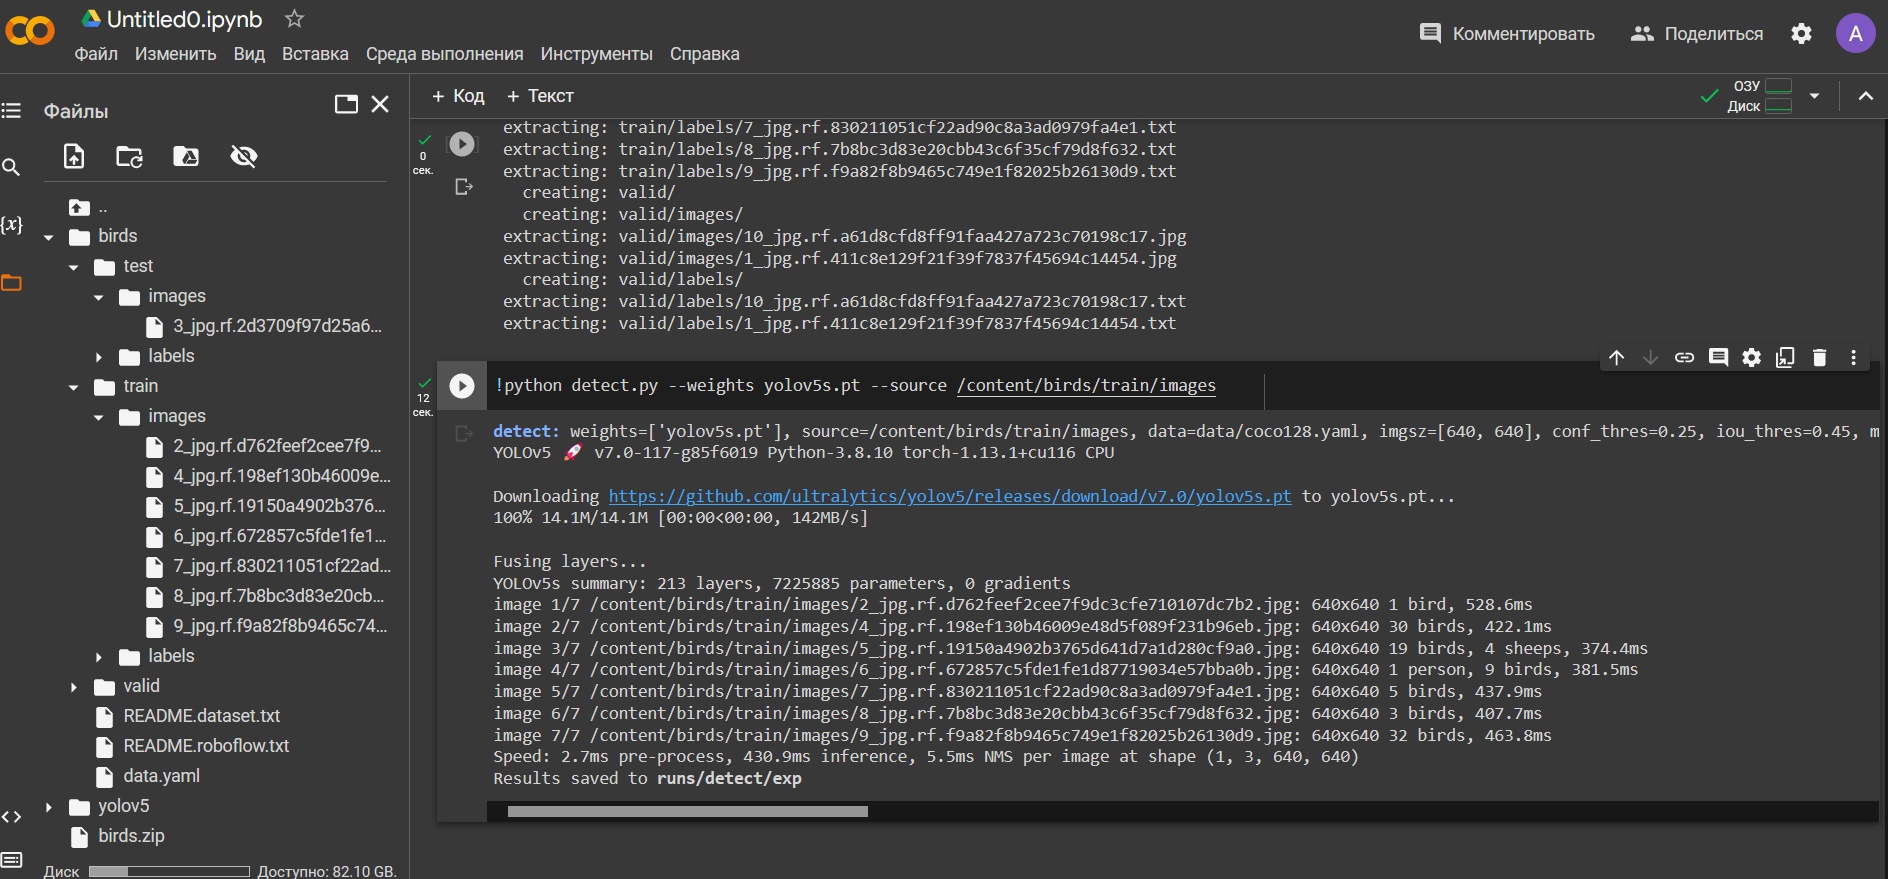The image size is (1888, 879).
Task: Click the Поделиться button
Action: pos(1697,33)
